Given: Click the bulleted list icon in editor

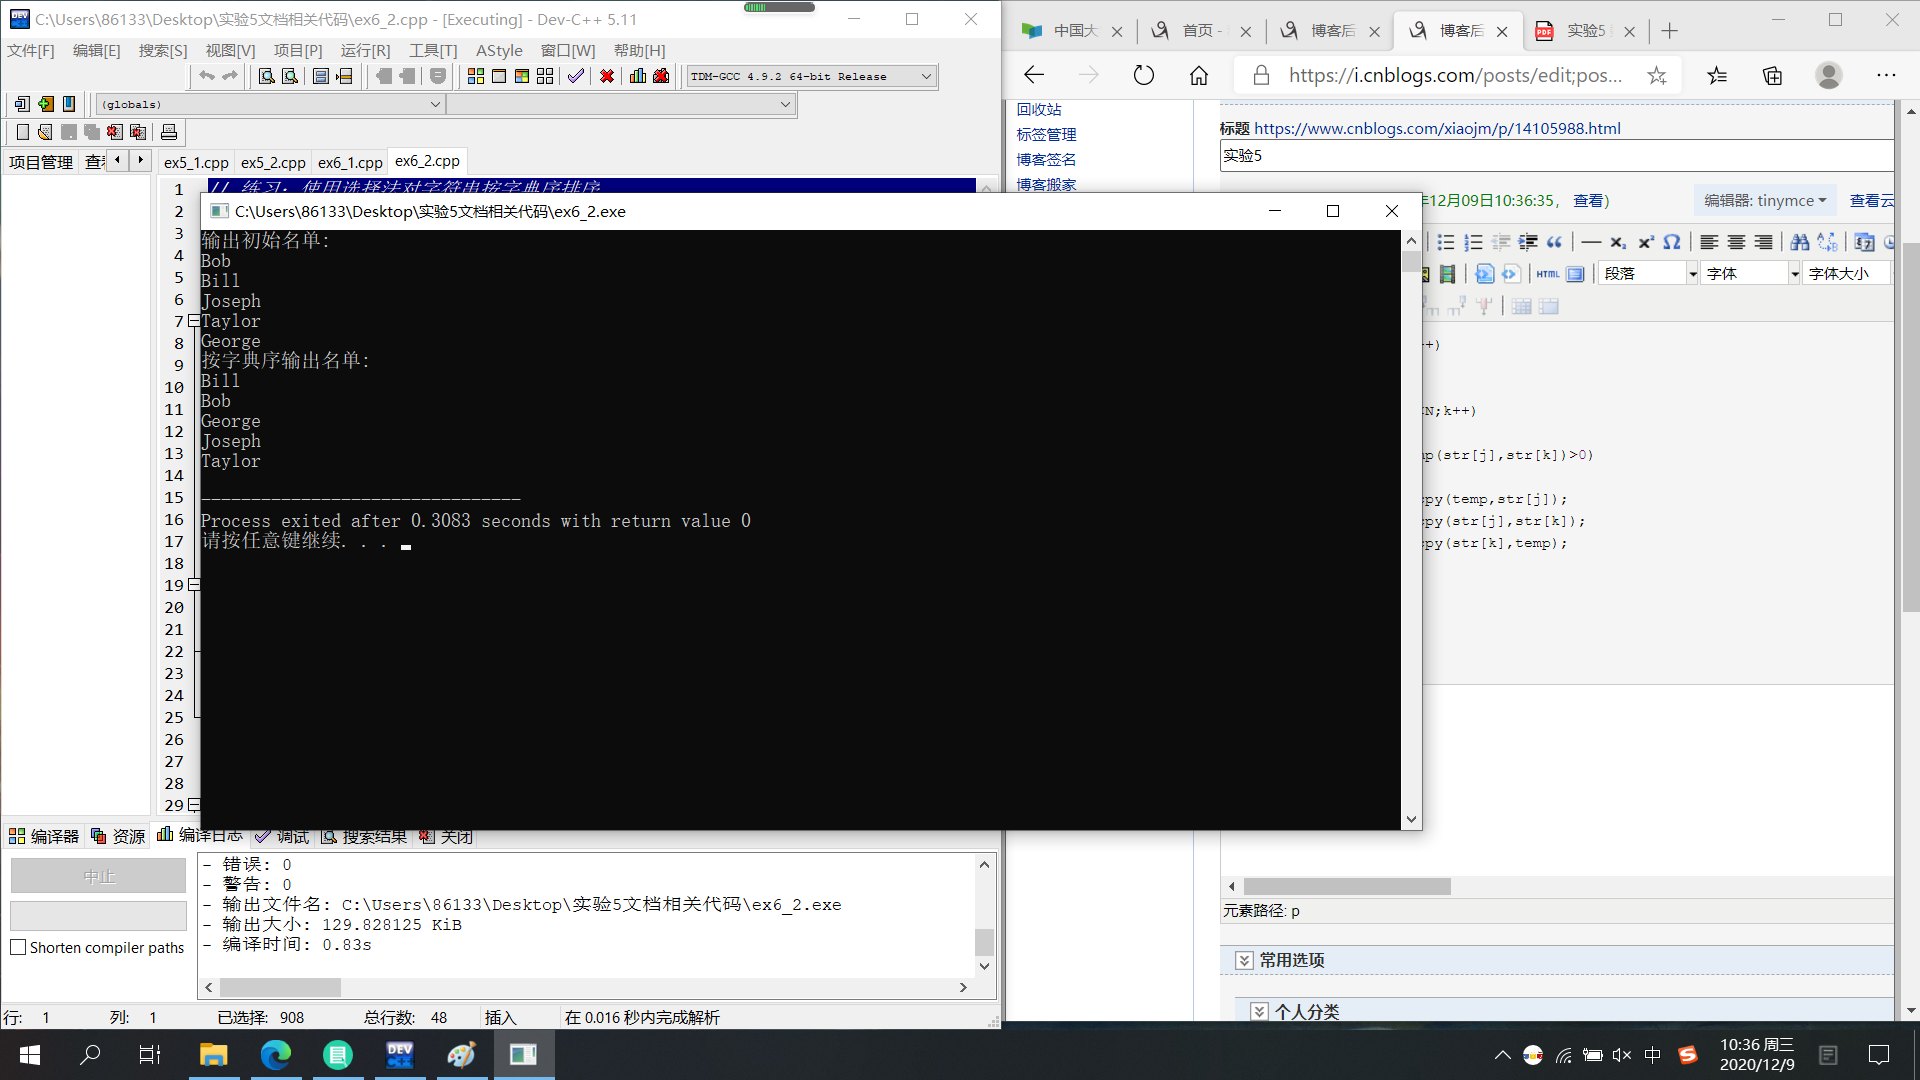Looking at the screenshot, I should (1445, 242).
